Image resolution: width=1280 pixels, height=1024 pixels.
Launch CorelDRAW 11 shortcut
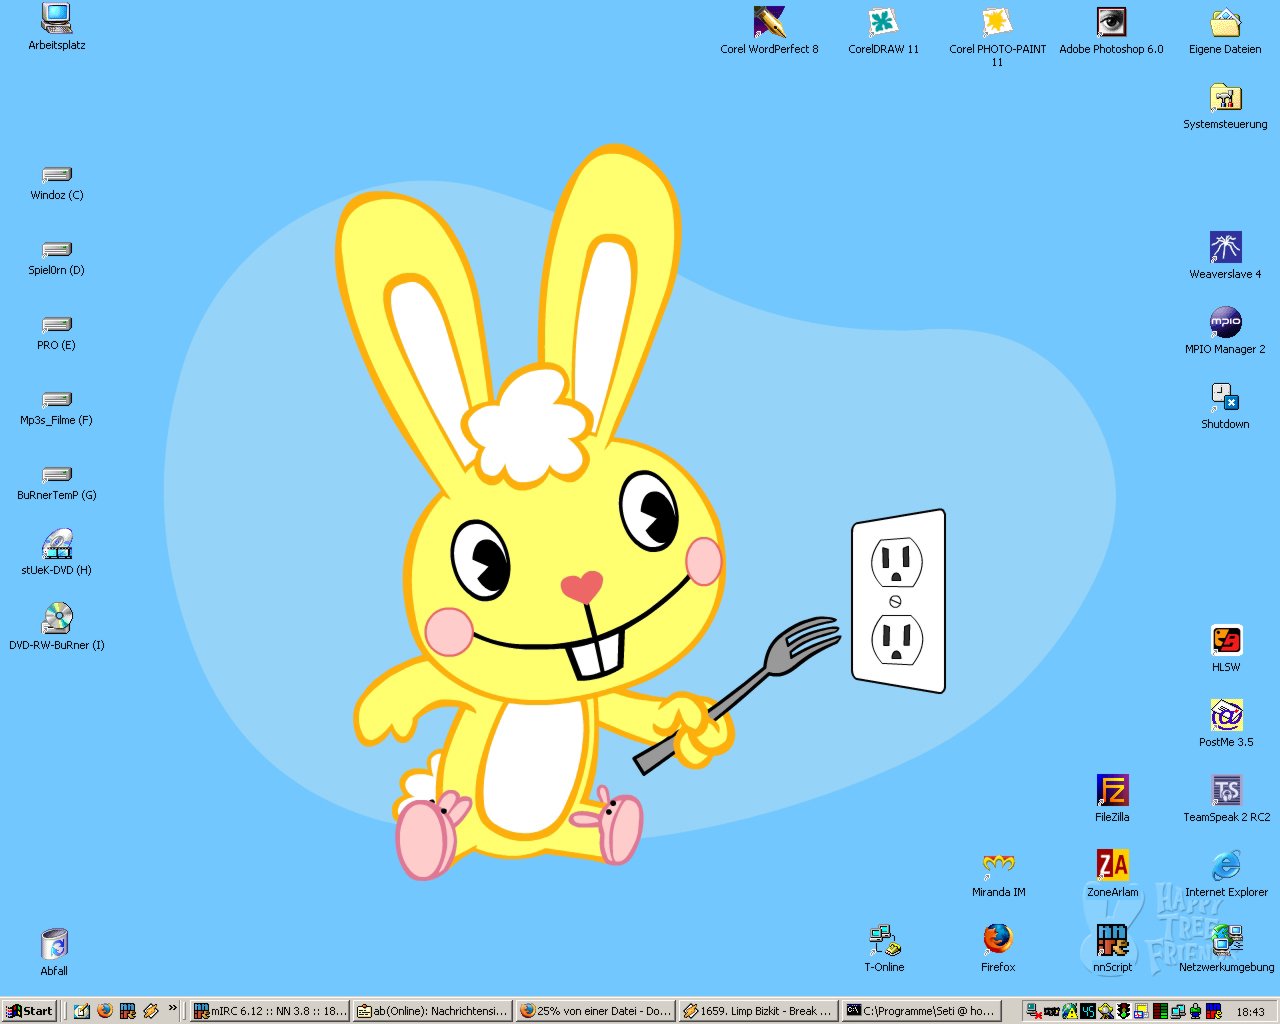(x=883, y=22)
